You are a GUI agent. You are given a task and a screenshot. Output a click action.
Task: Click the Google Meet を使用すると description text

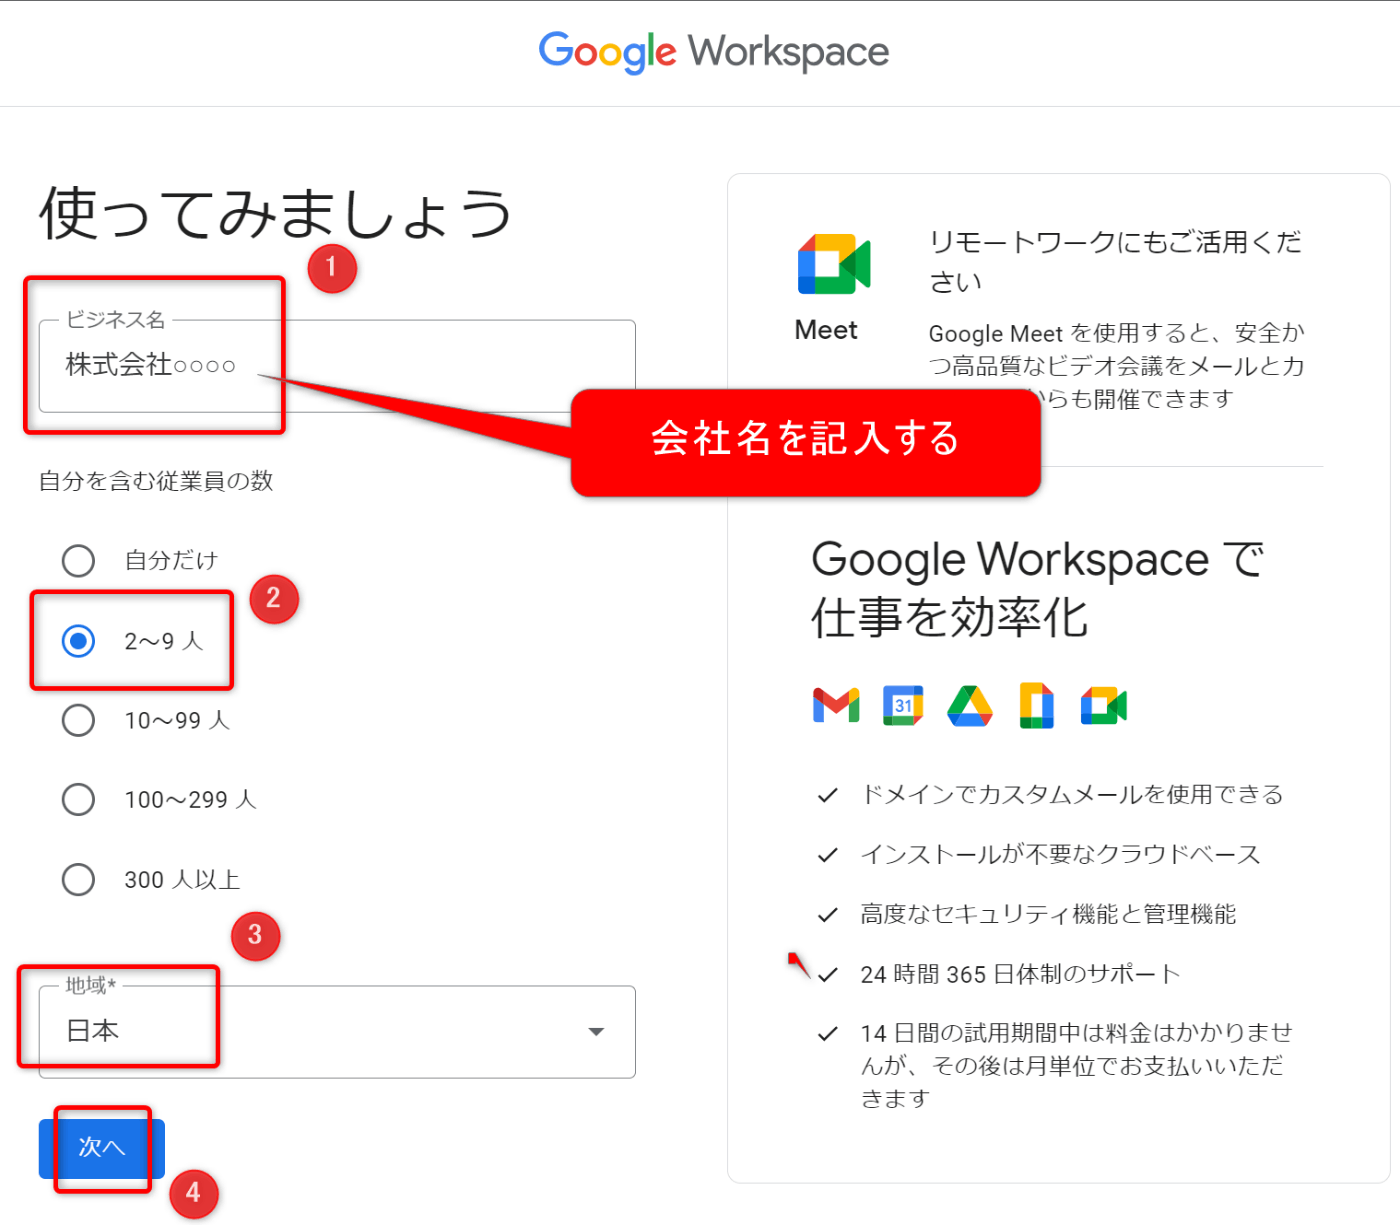1117,366
